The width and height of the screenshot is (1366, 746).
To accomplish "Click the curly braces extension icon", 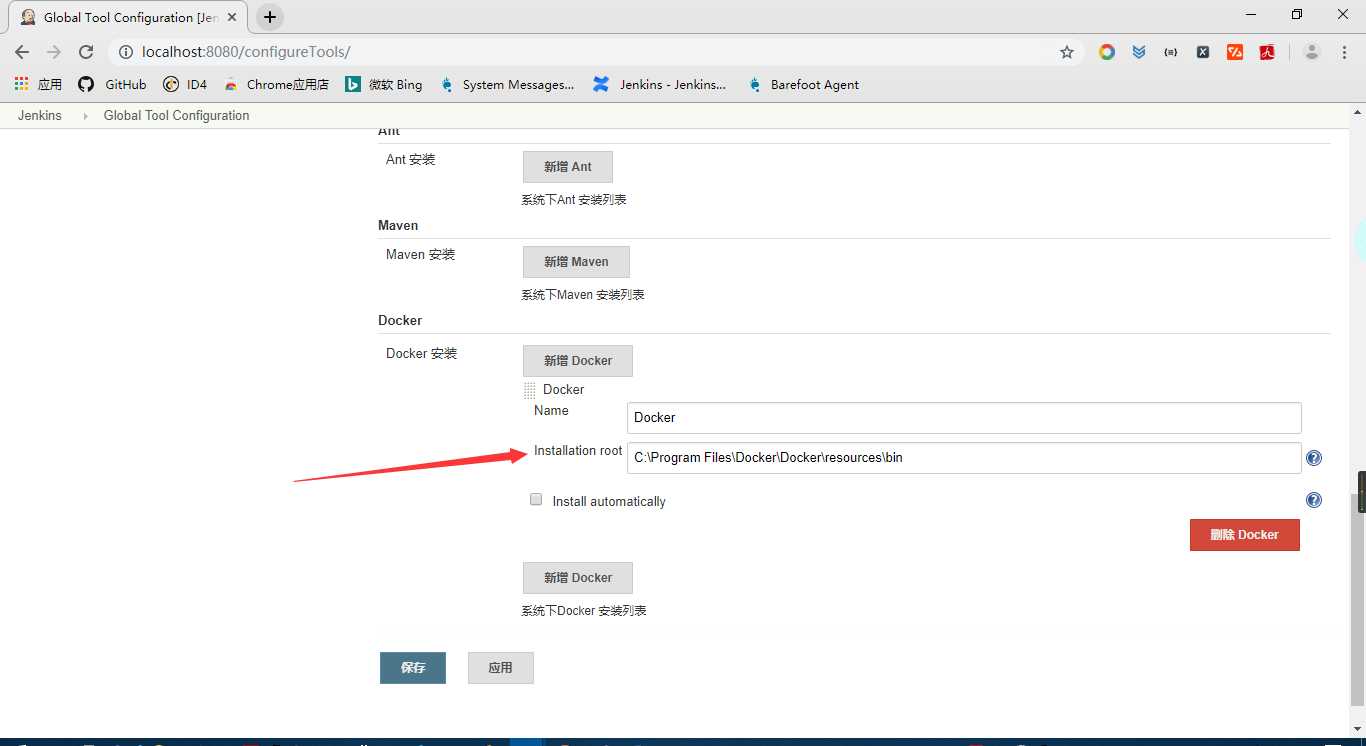I will (x=1171, y=52).
